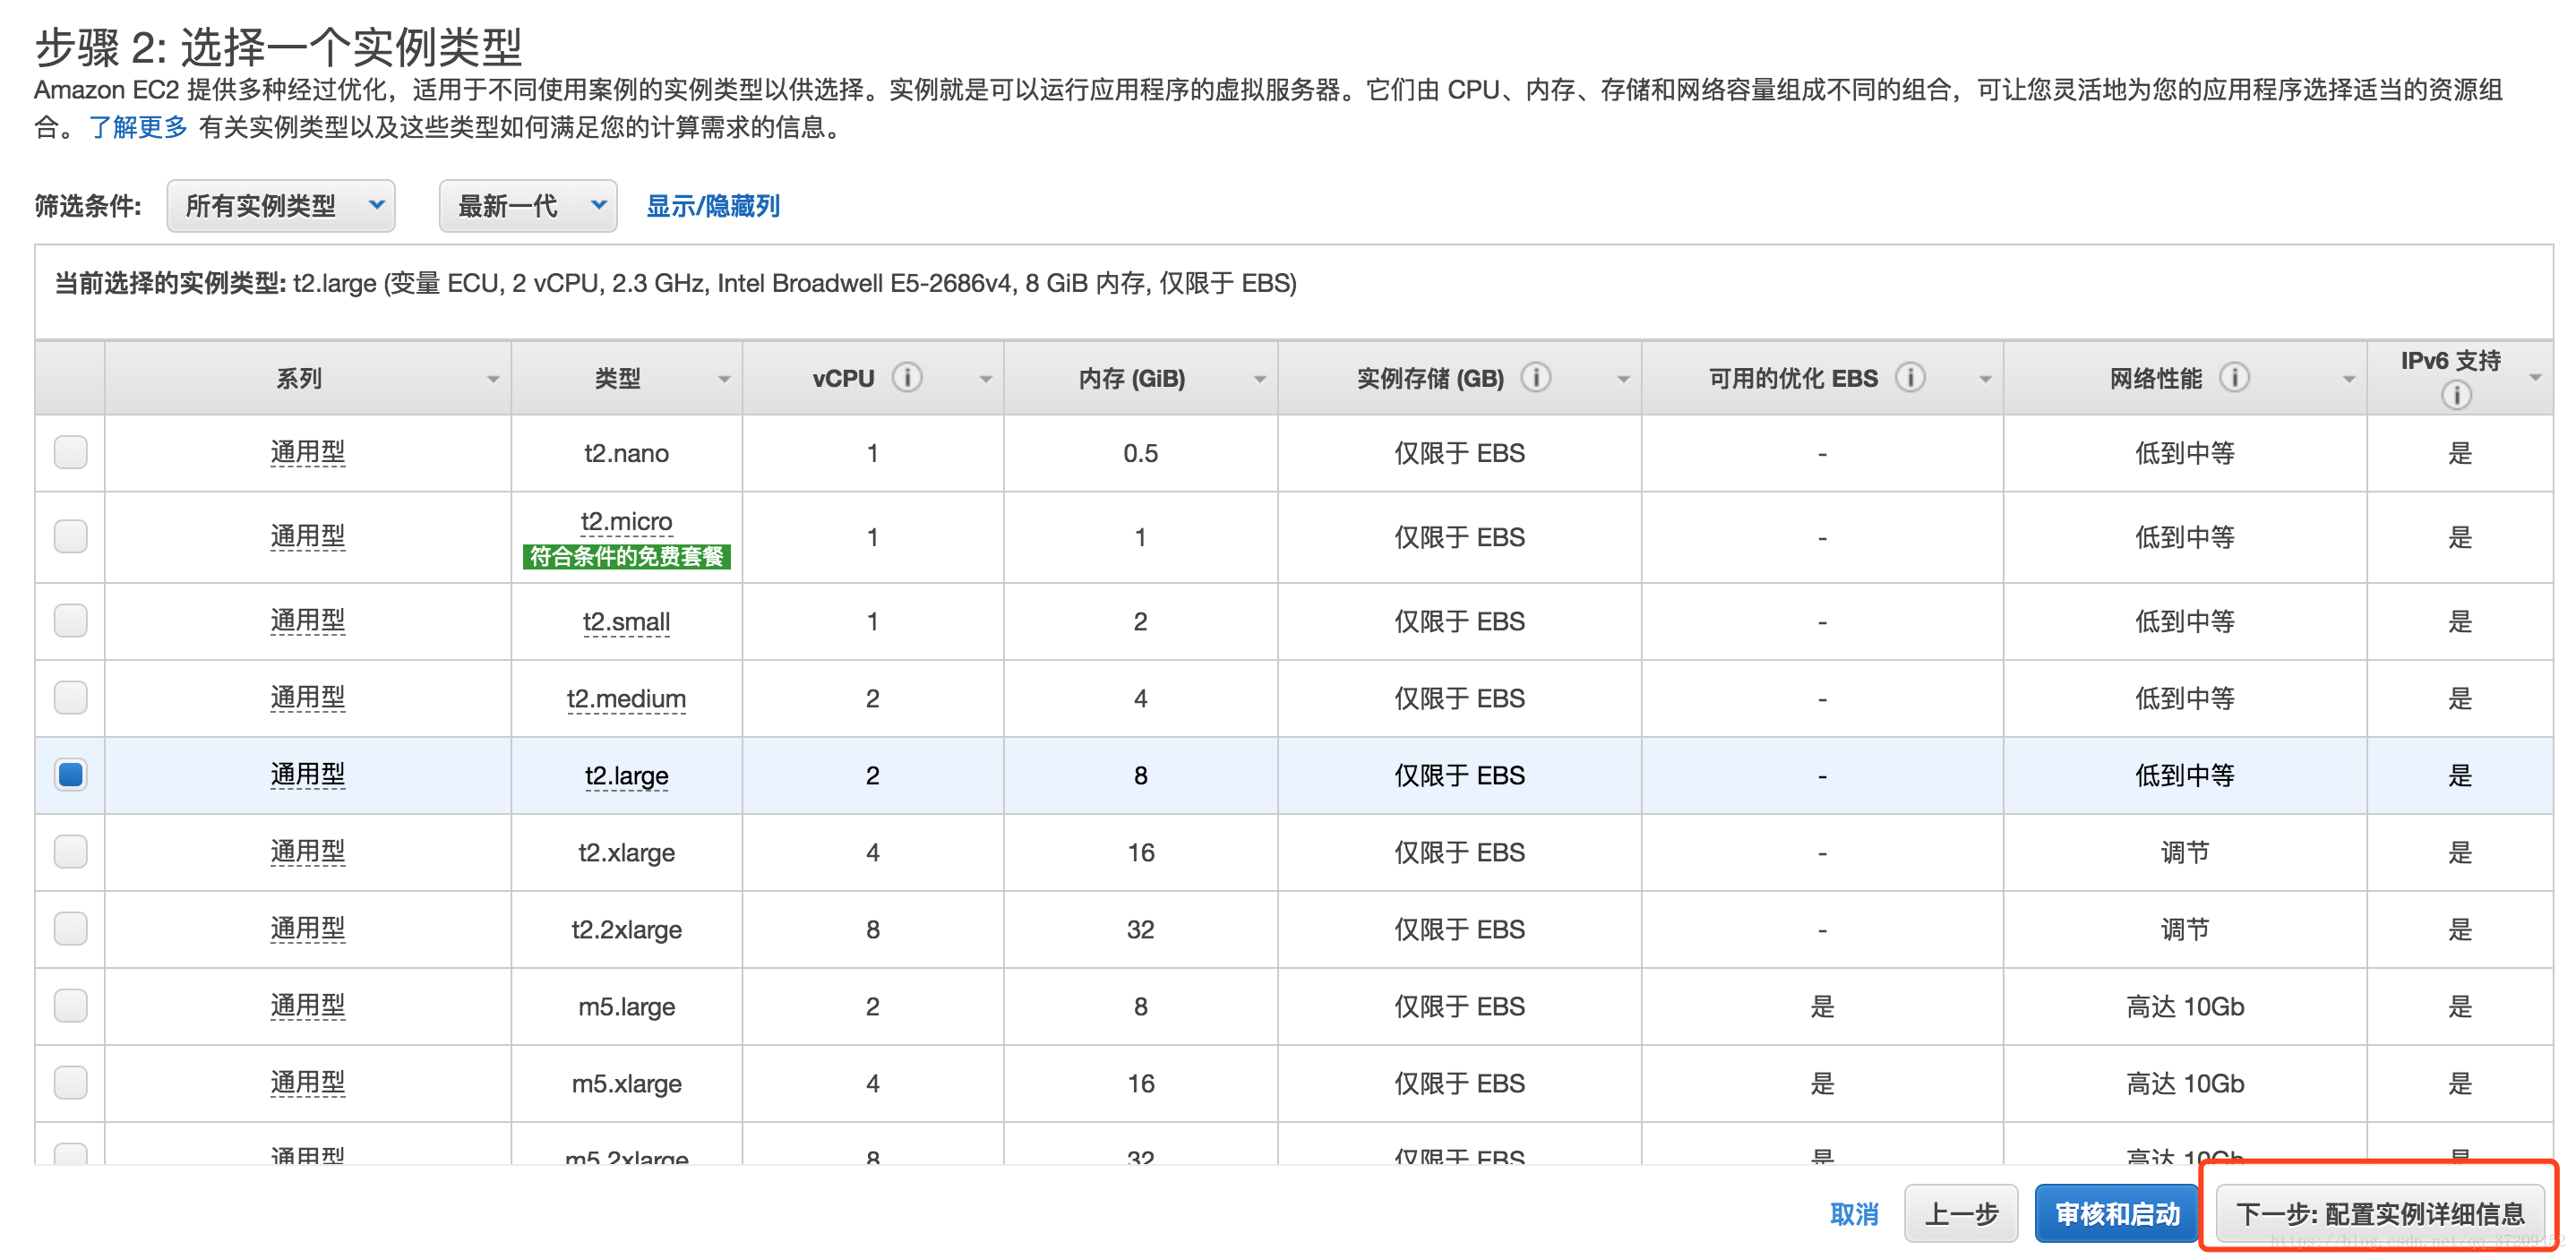
Task: Click the t2.2xlarge type cell
Action: pyautogui.click(x=626, y=929)
